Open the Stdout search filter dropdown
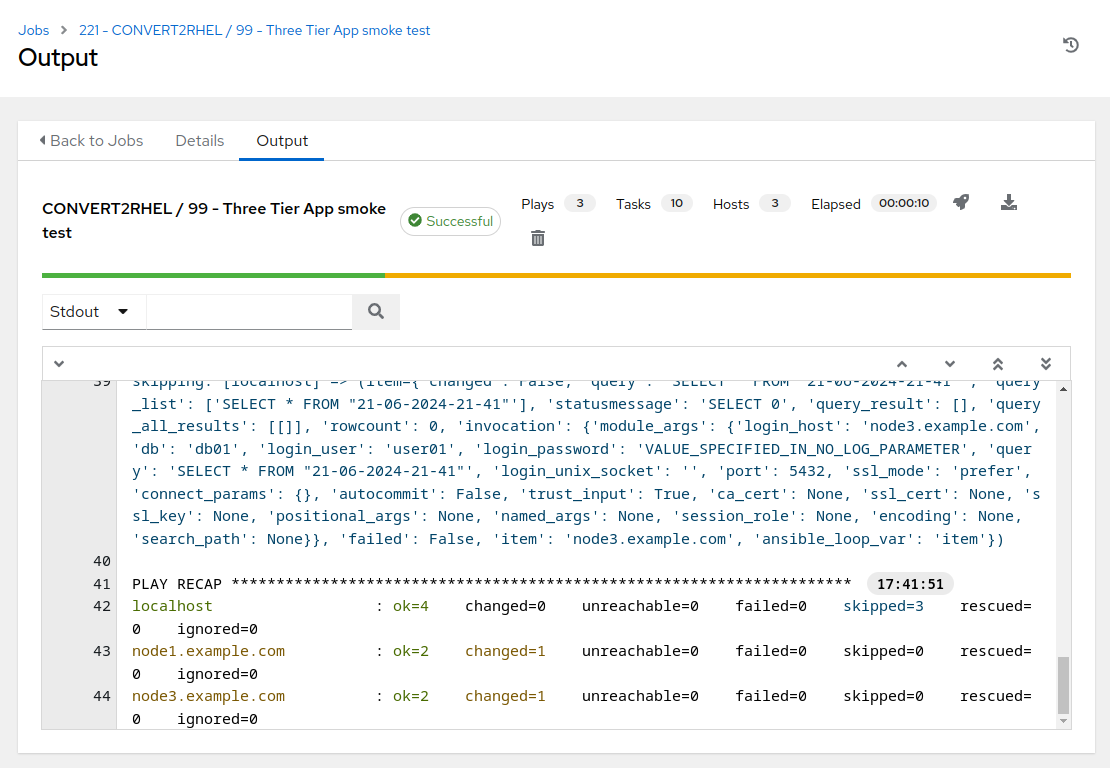Screen dimensions: 1110x768 93,312
